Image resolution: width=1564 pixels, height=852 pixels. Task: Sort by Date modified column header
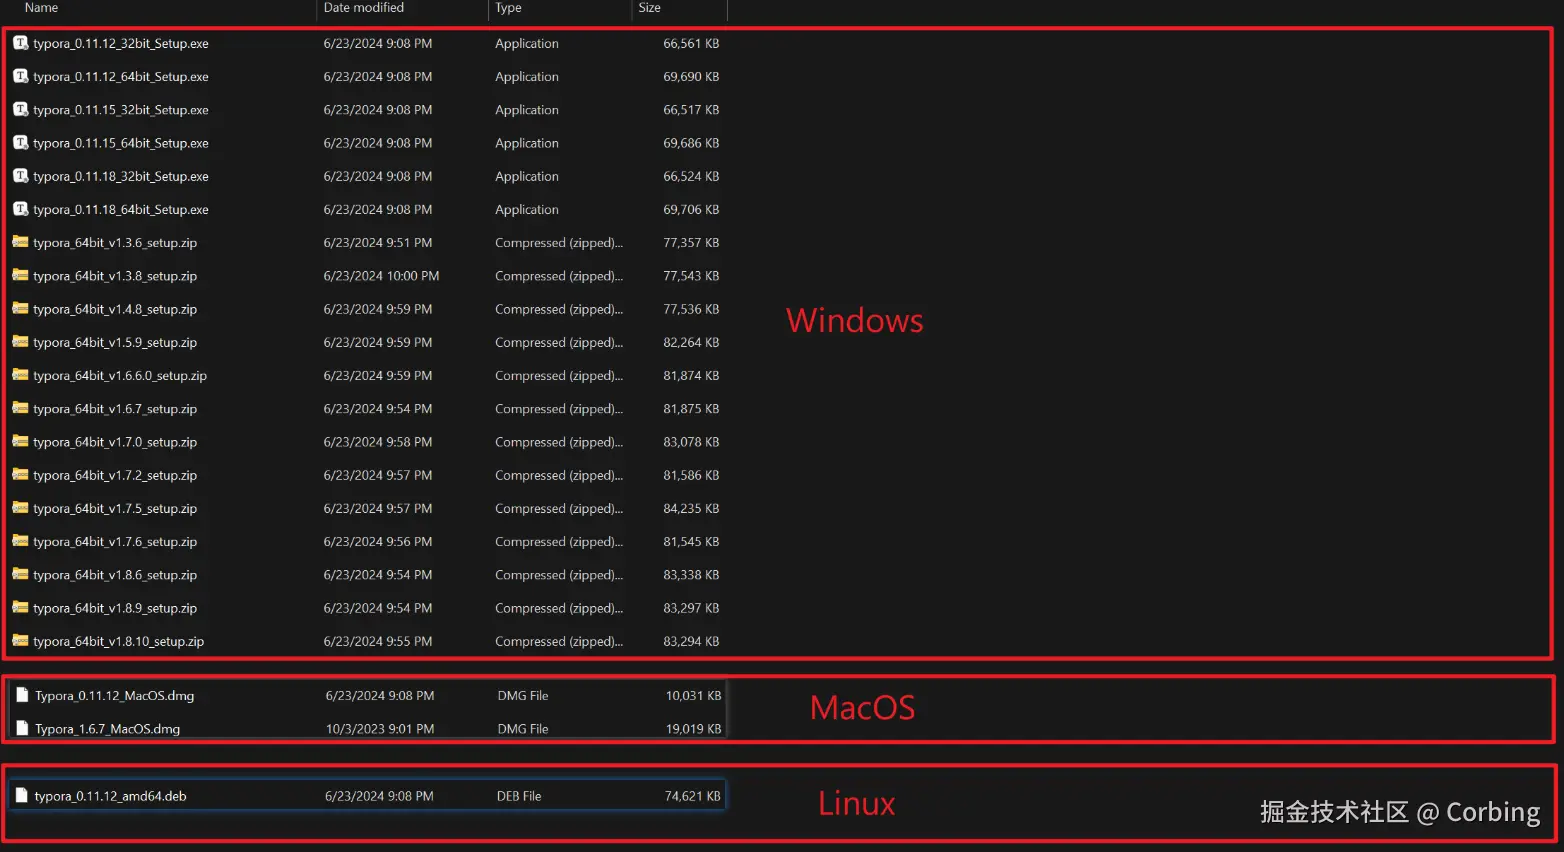pyautogui.click(x=364, y=8)
